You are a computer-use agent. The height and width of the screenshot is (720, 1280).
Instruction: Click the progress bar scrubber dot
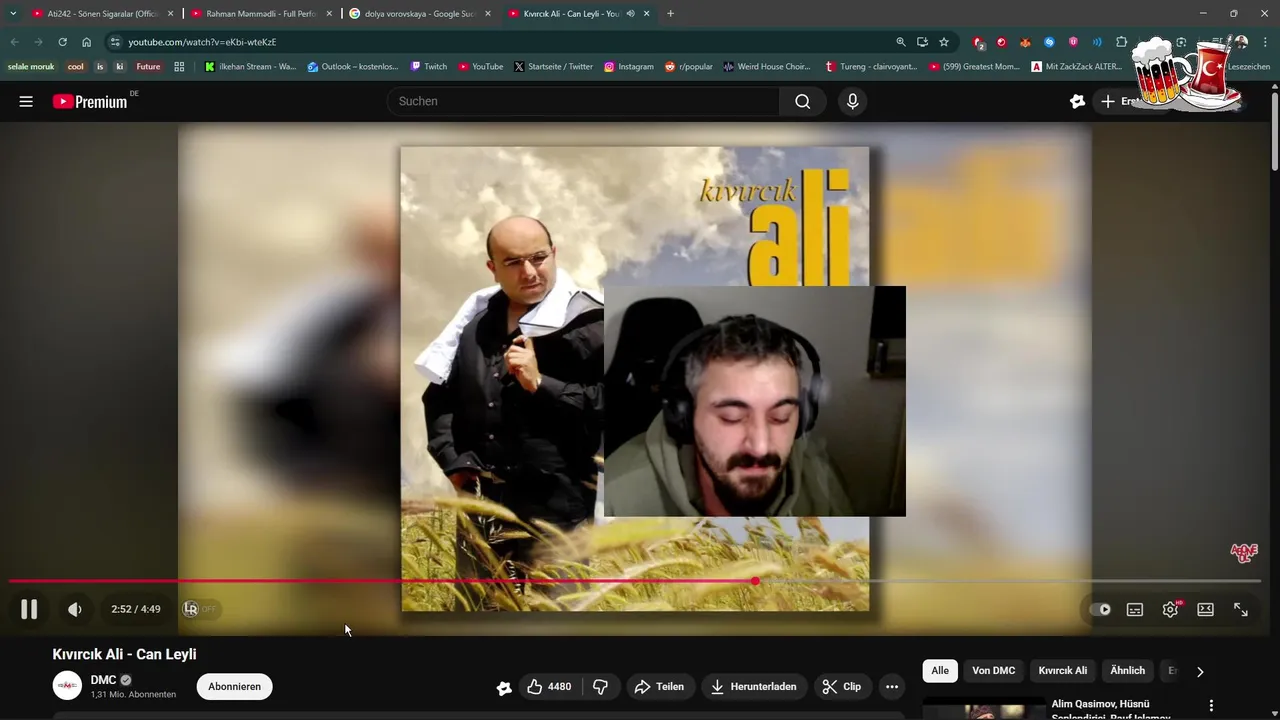tap(756, 581)
